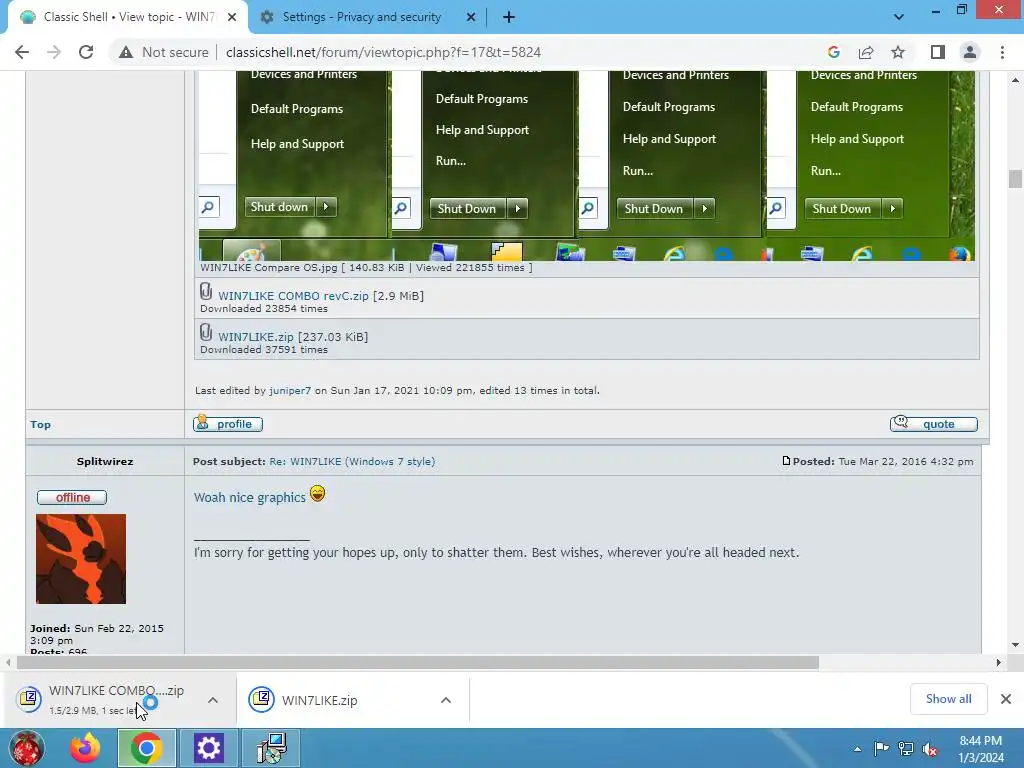The height and width of the screenshot is (768, 1024).
Task: Open the Start menu orb
Action: click(x=27, y=748)
